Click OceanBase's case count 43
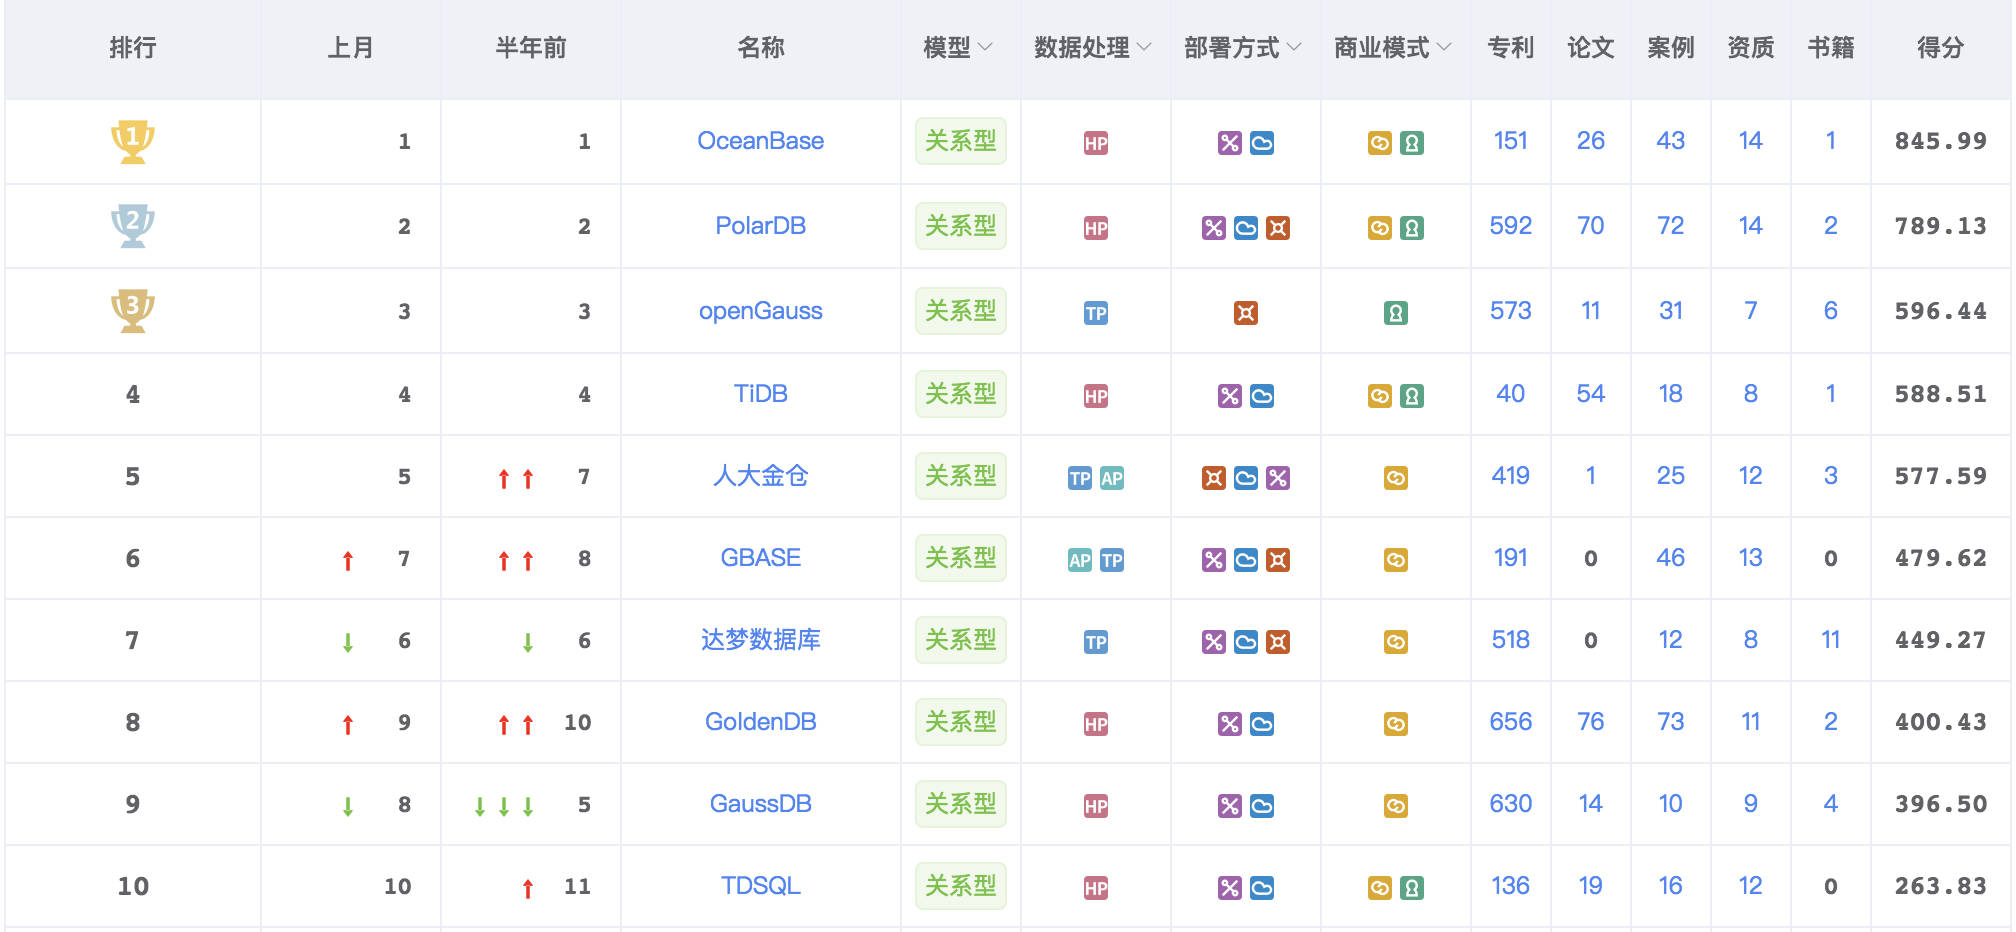 1671,141
